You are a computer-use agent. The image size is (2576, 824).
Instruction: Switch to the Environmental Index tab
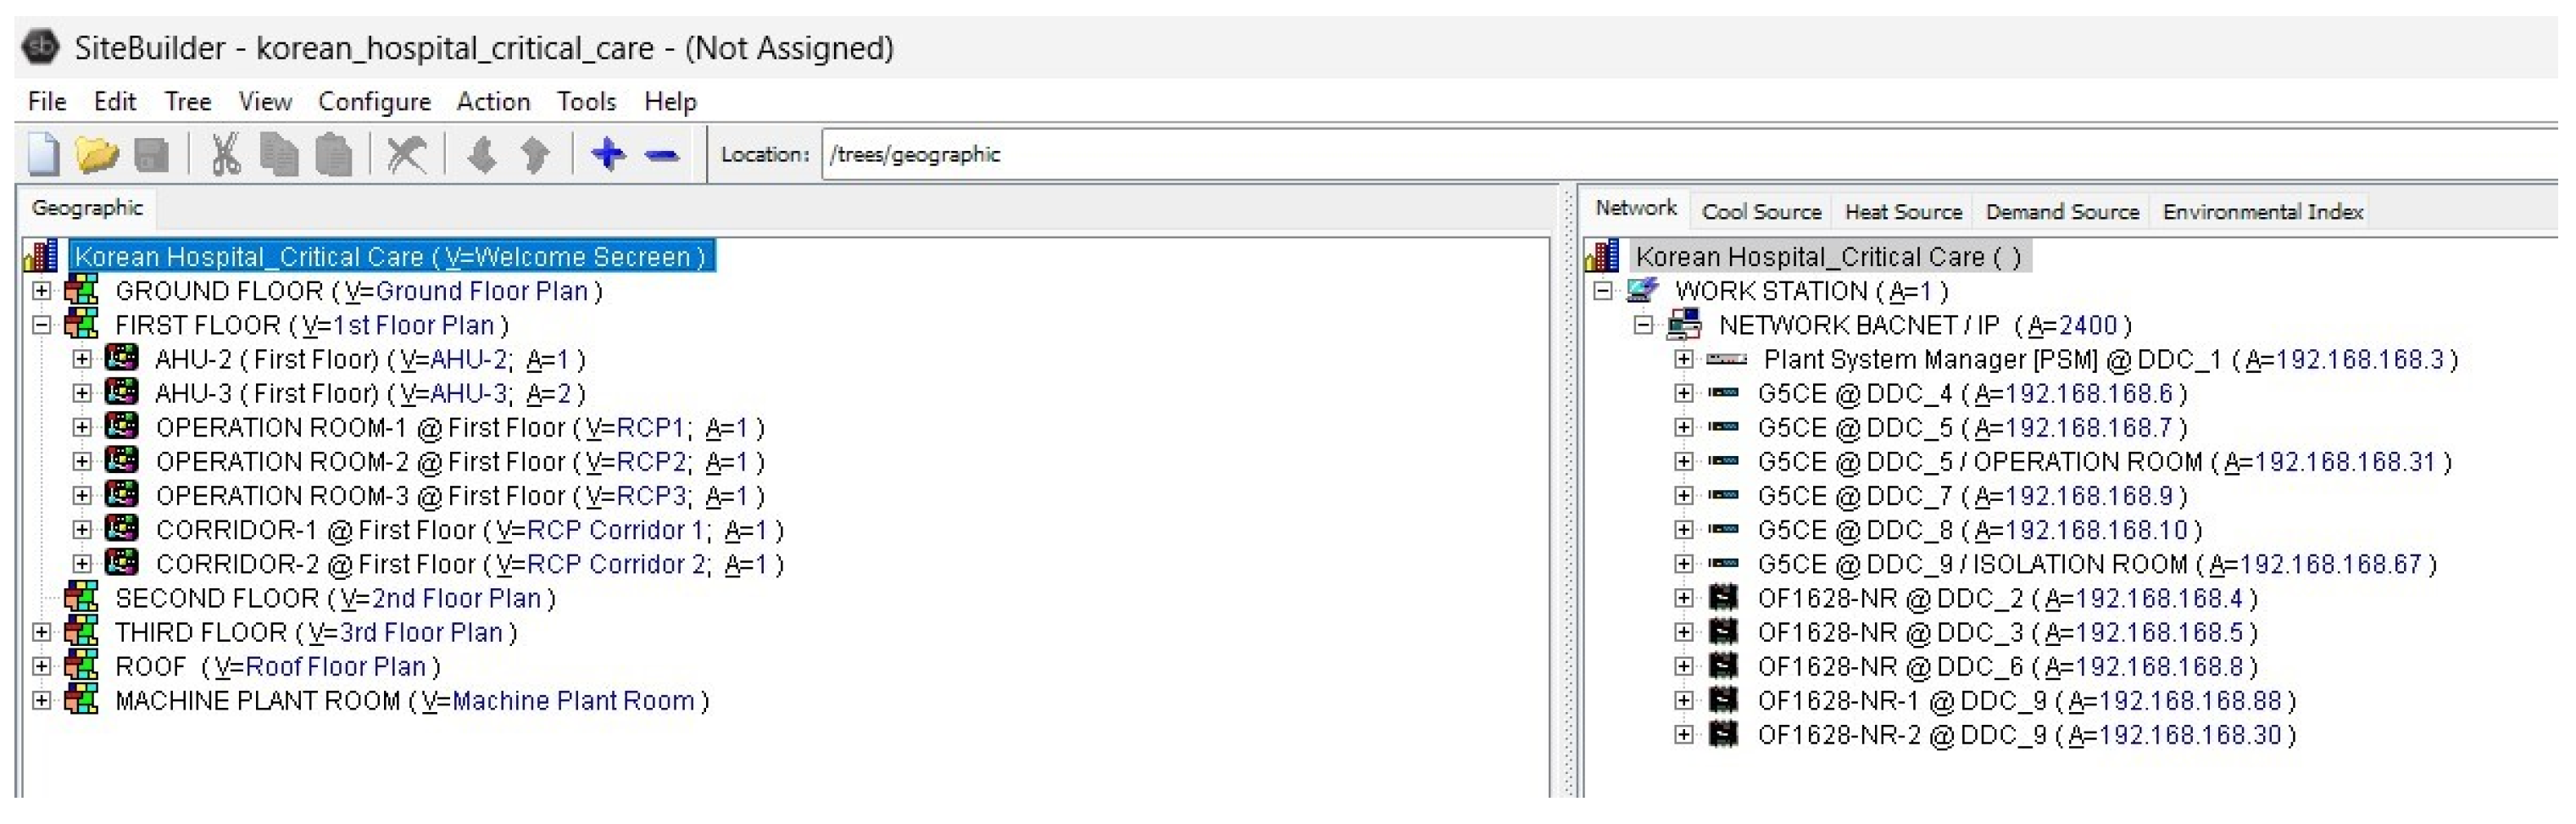[2262, 212]
